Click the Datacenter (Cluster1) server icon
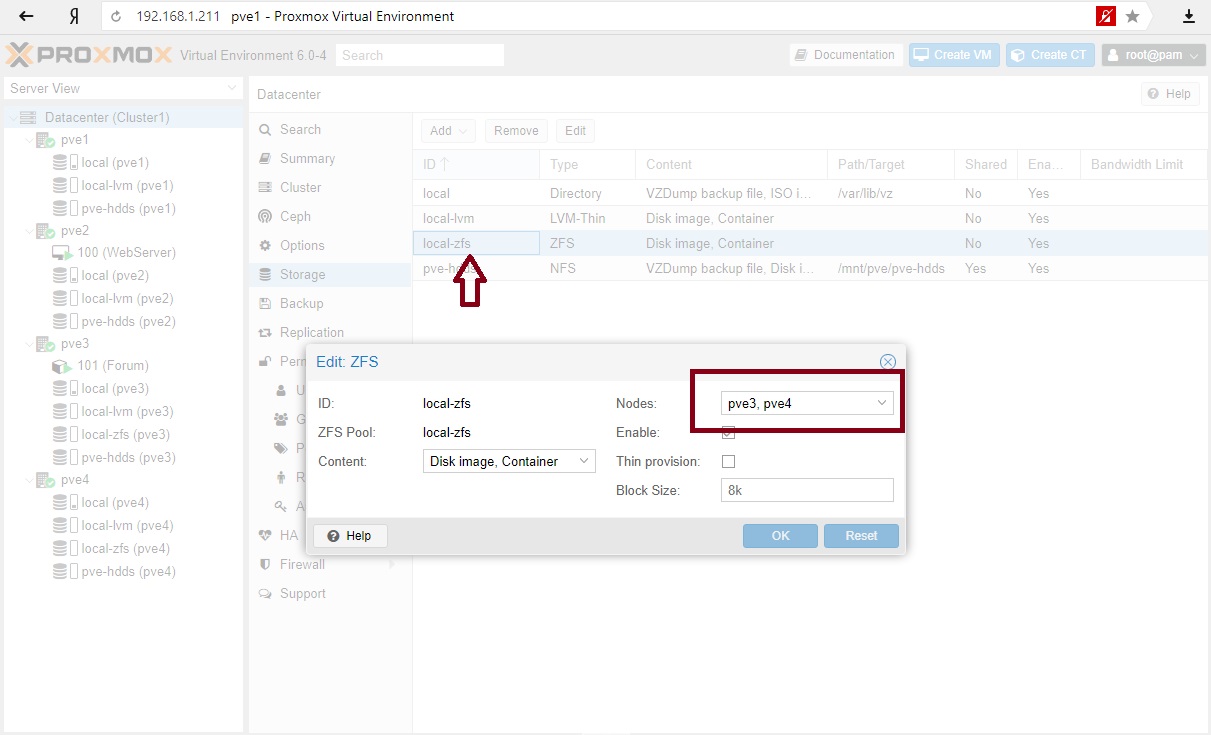Viewport: 1211px width, 735px height. (x=28, y=117)
